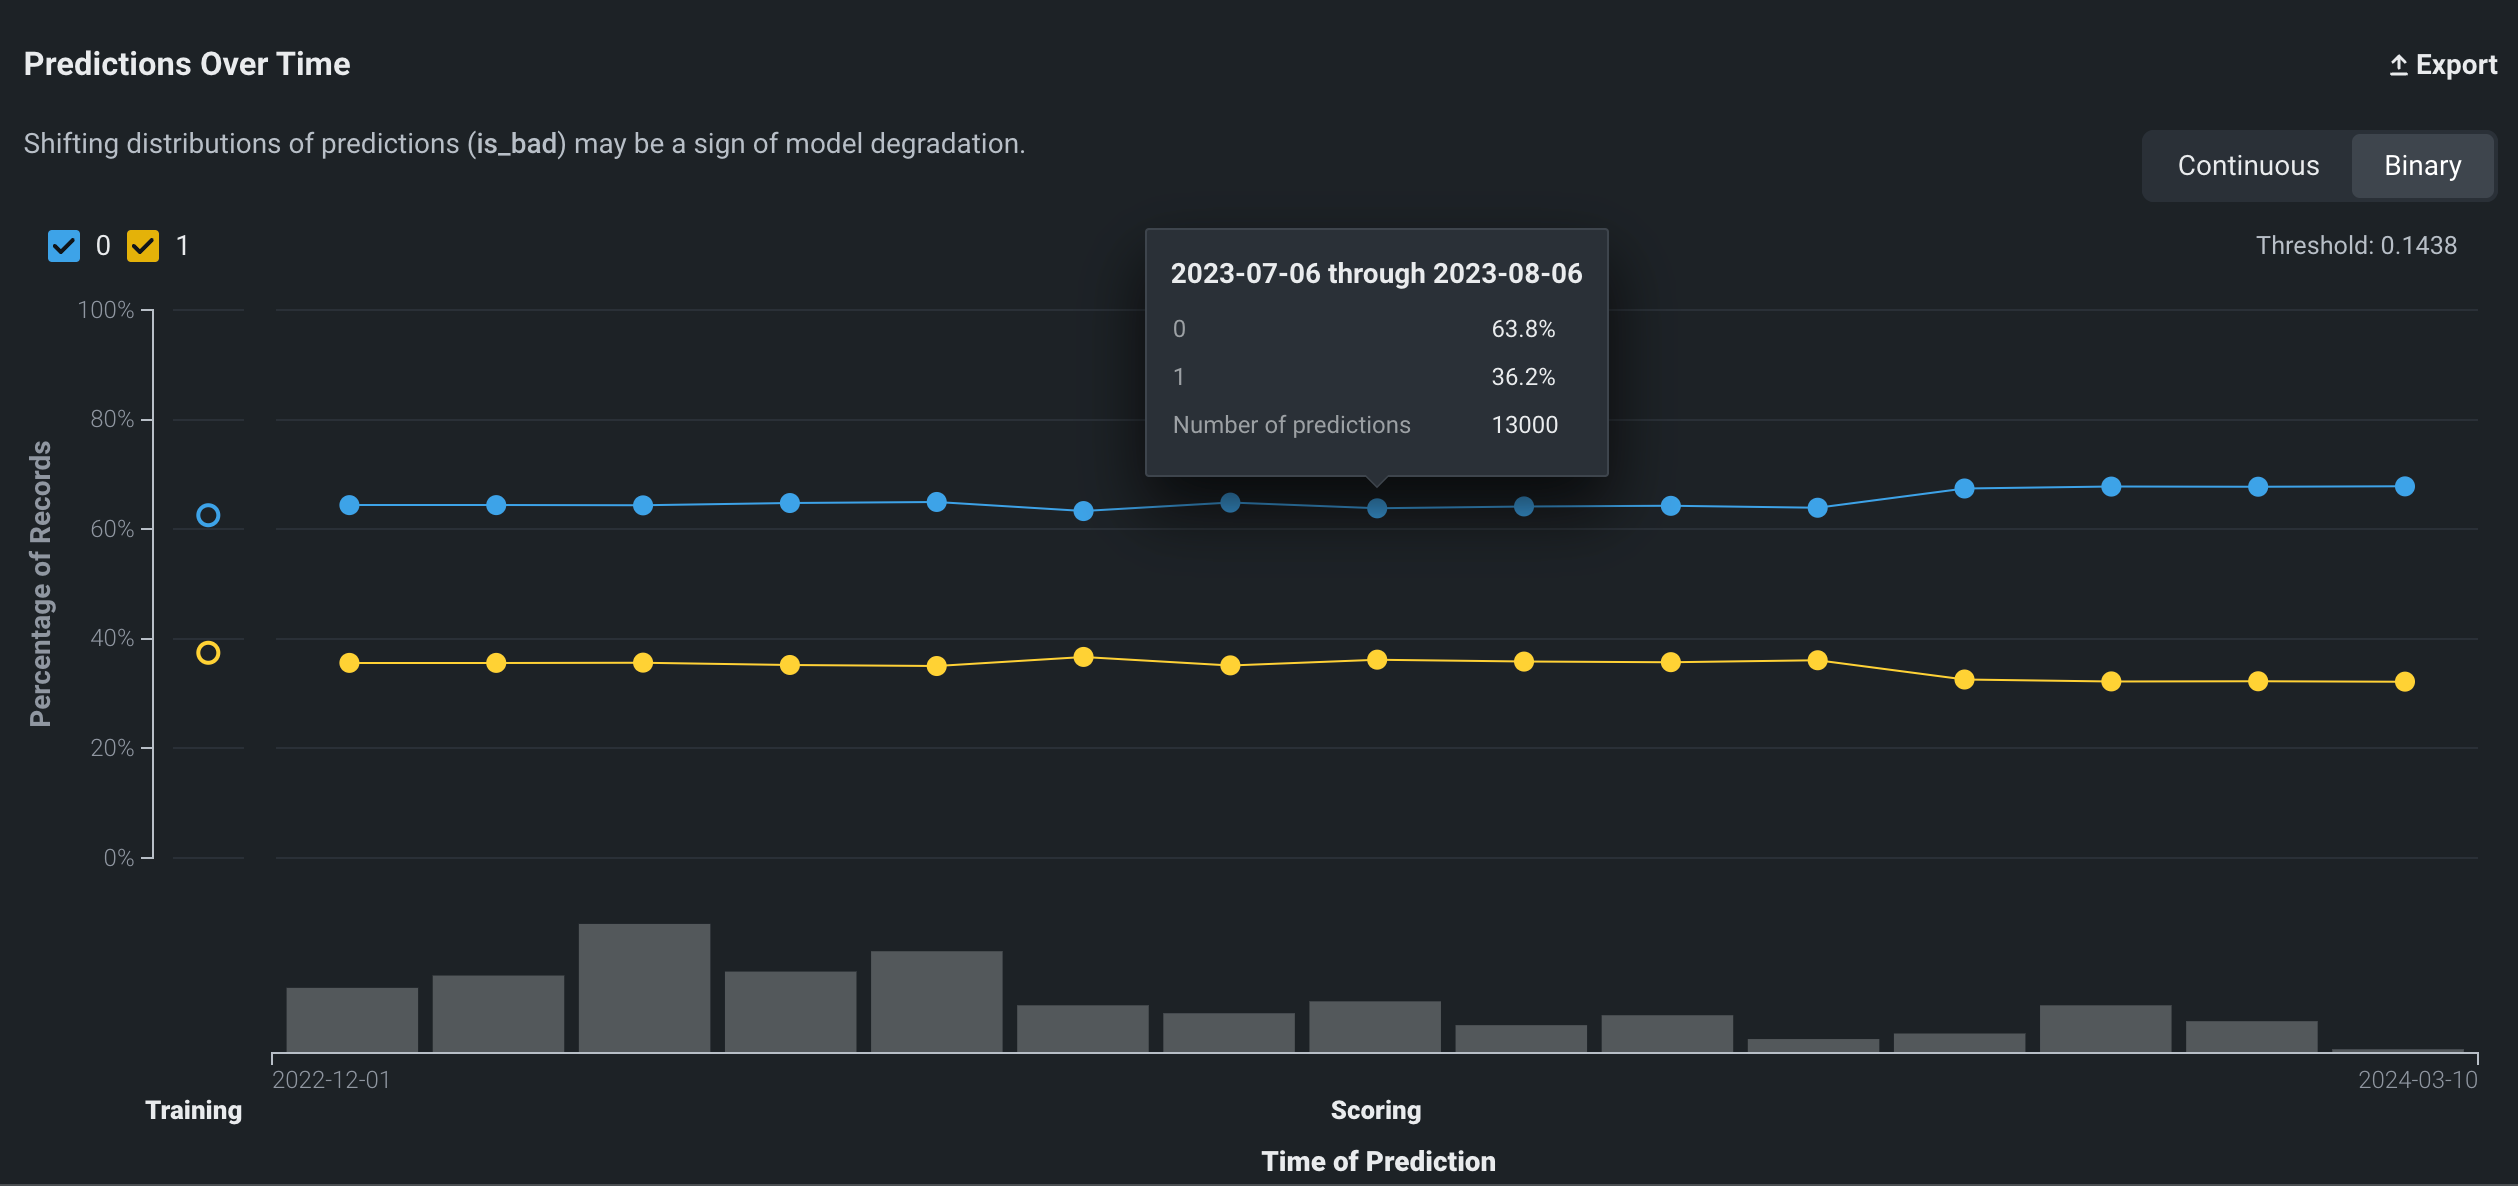Click the Export upload icon
2518x1186 pixels.
(2398, 65)
